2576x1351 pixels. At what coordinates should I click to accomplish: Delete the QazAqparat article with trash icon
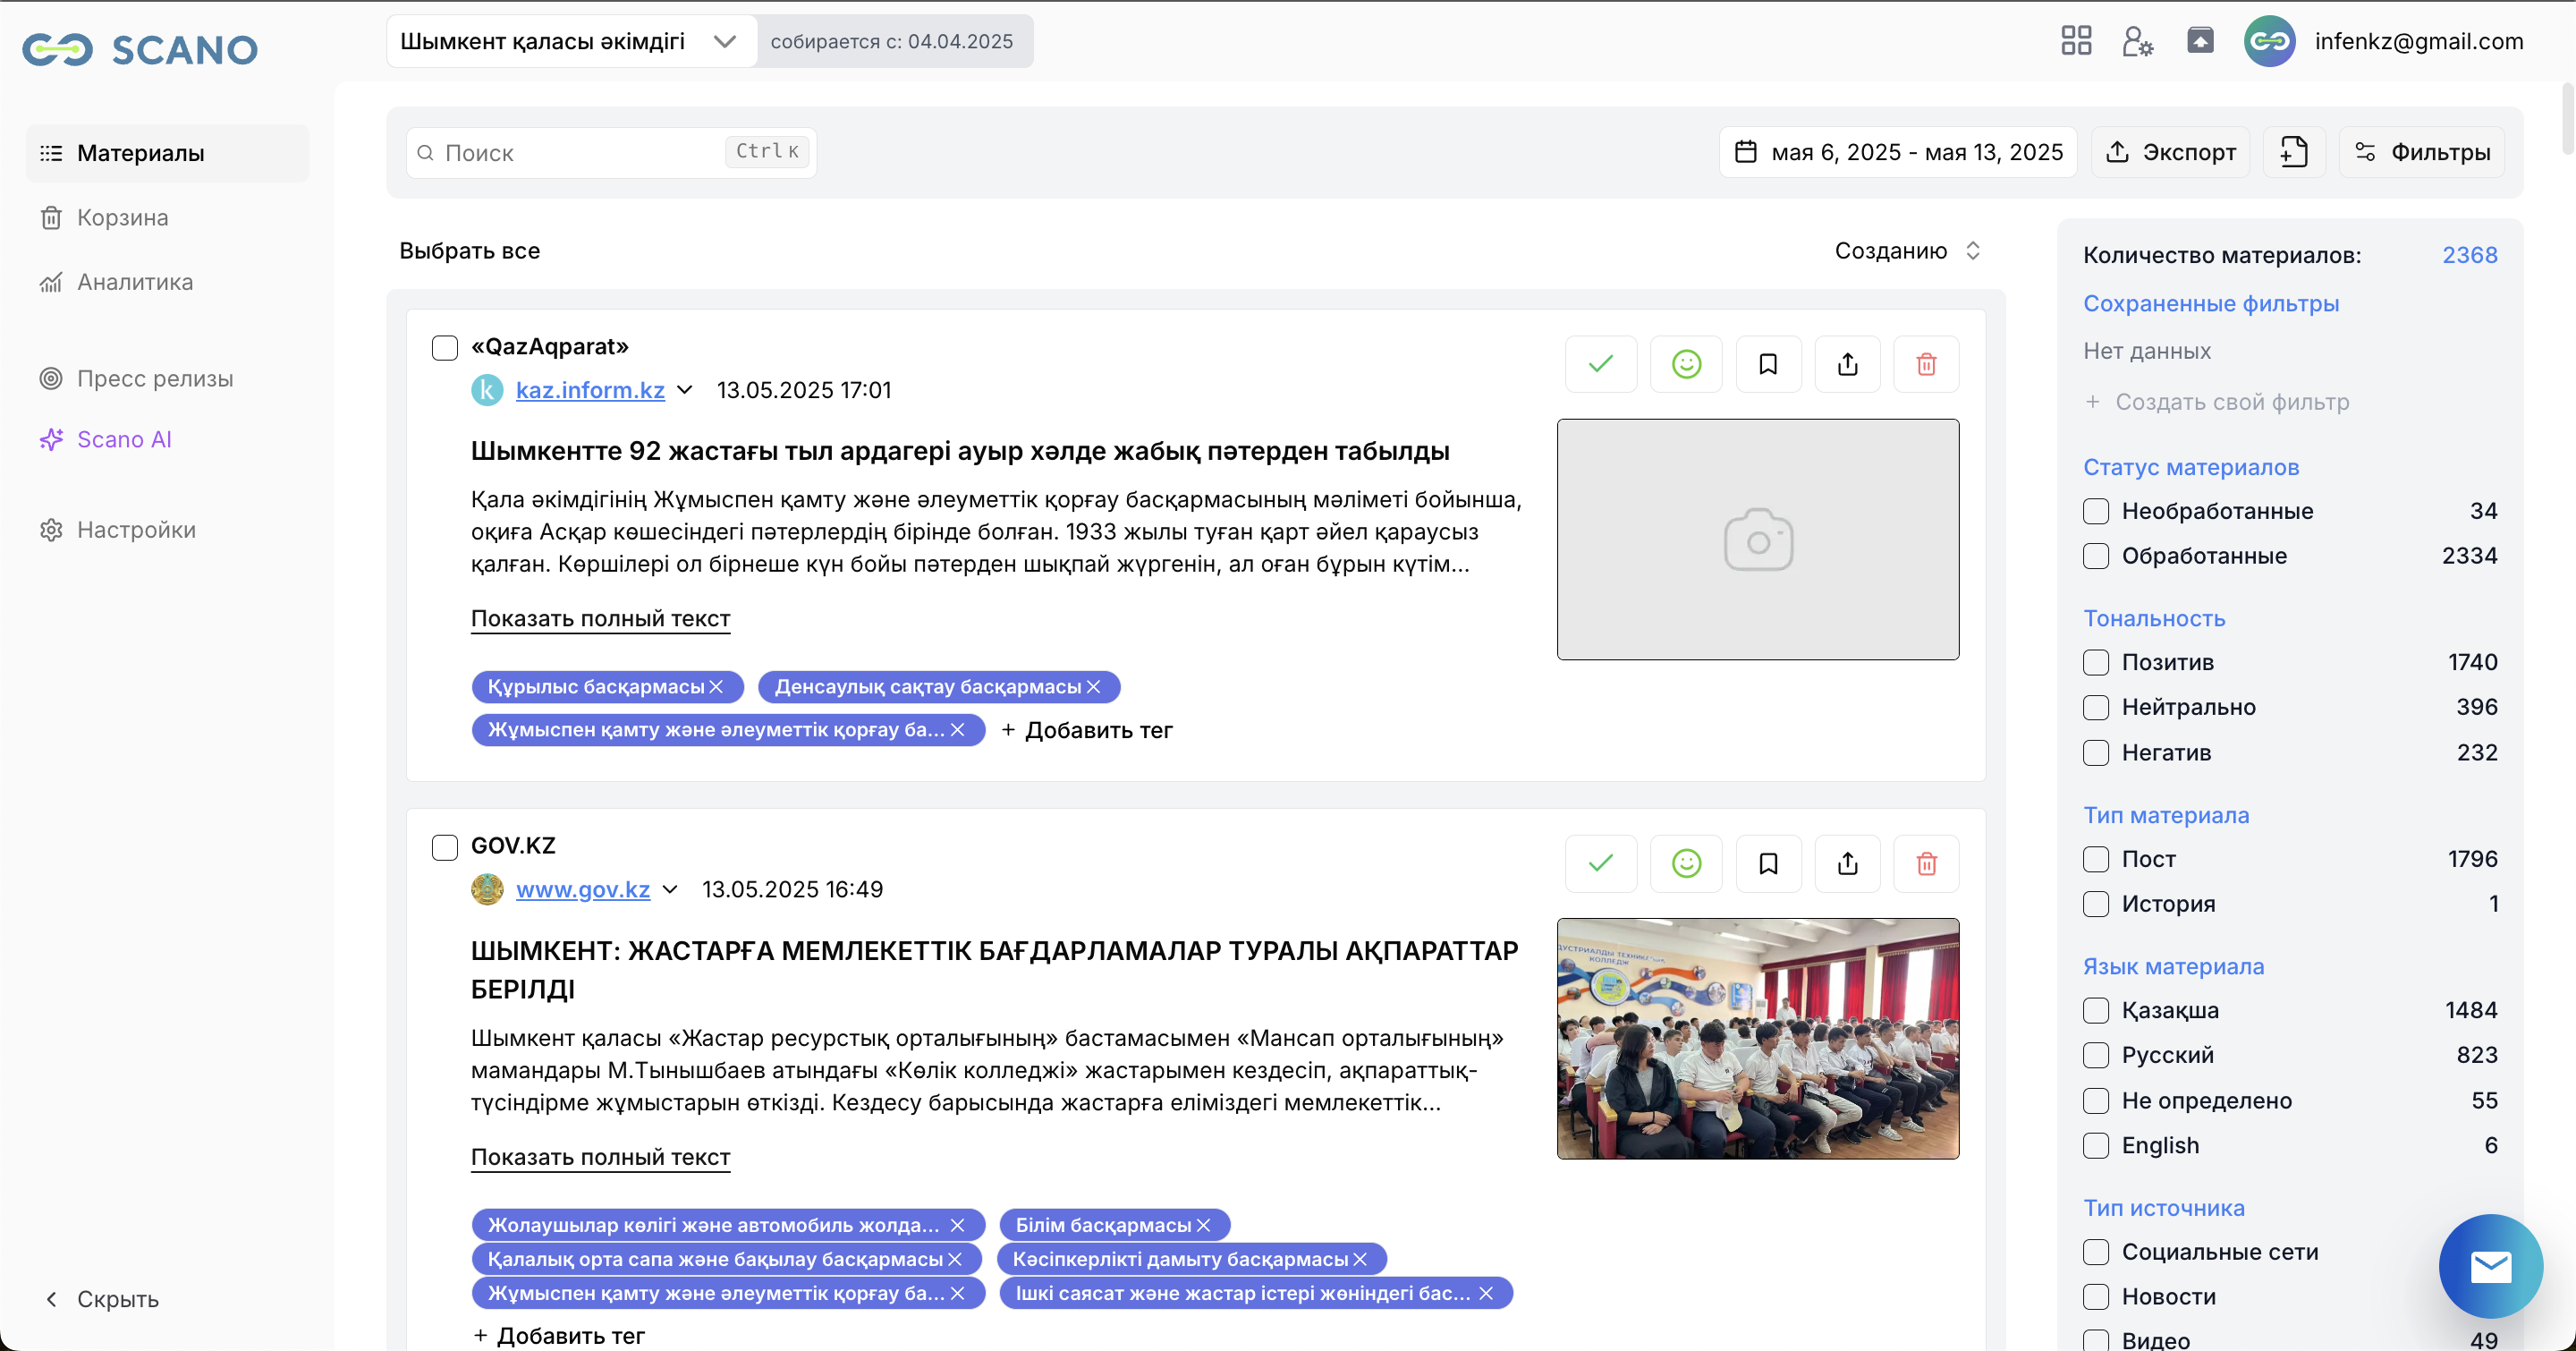1926,364
